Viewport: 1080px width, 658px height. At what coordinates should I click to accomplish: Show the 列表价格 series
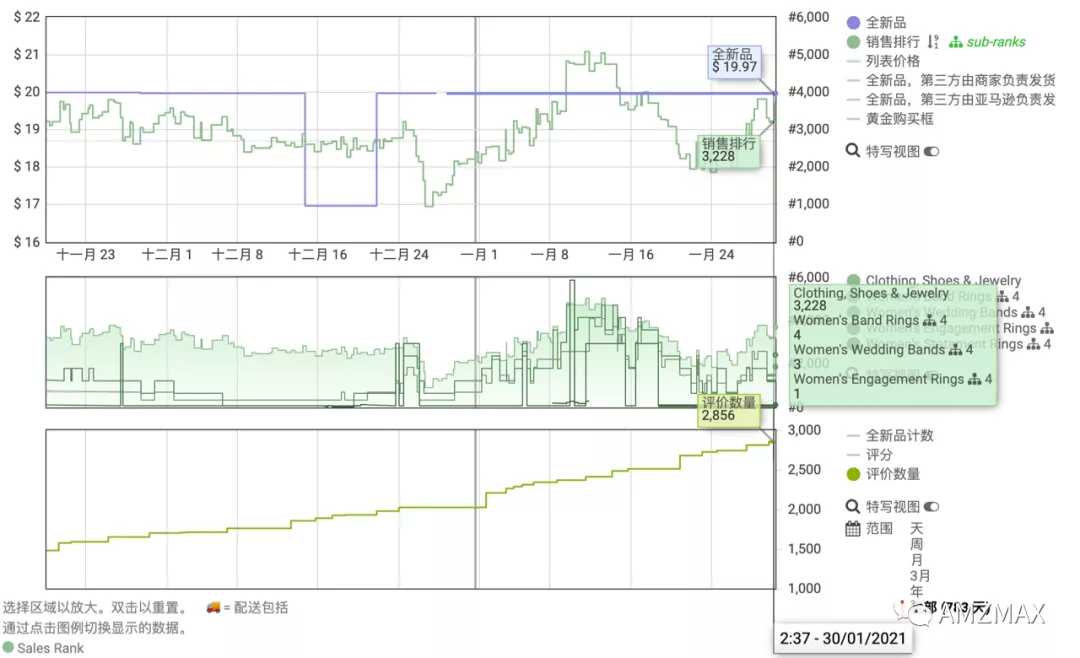(x=893, y=61)
